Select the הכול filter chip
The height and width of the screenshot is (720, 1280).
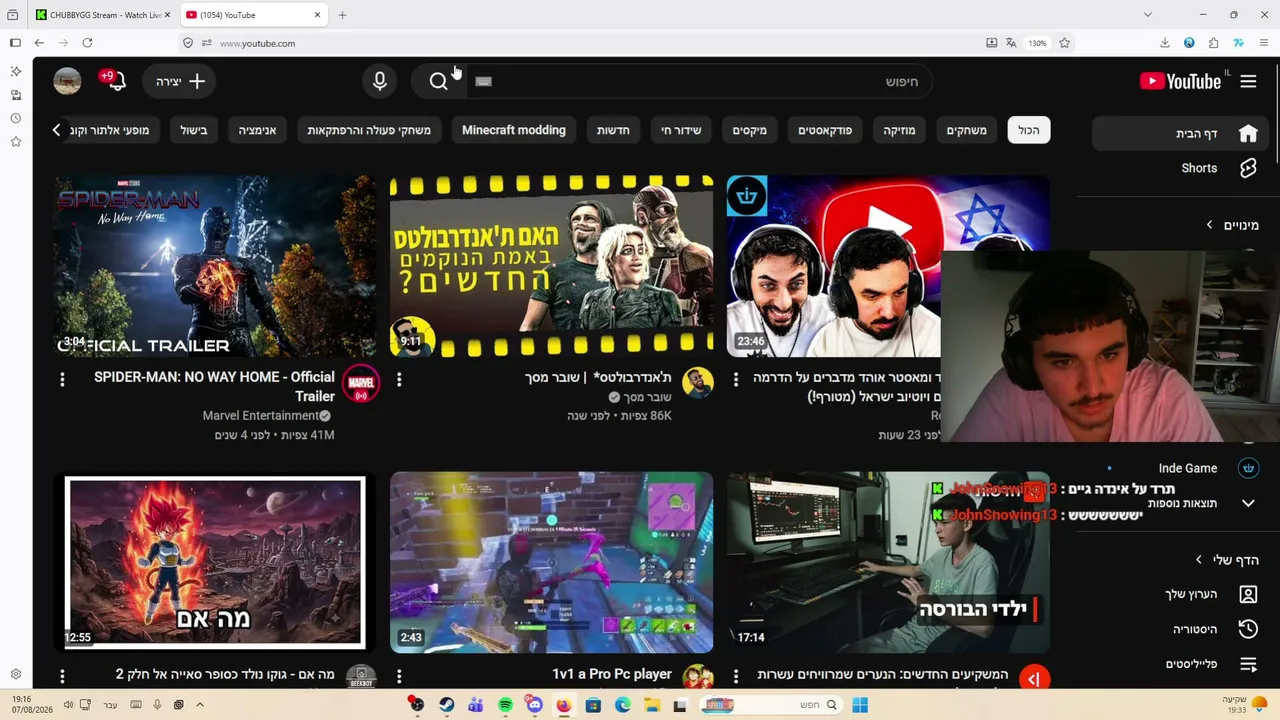click(1029, 130)
